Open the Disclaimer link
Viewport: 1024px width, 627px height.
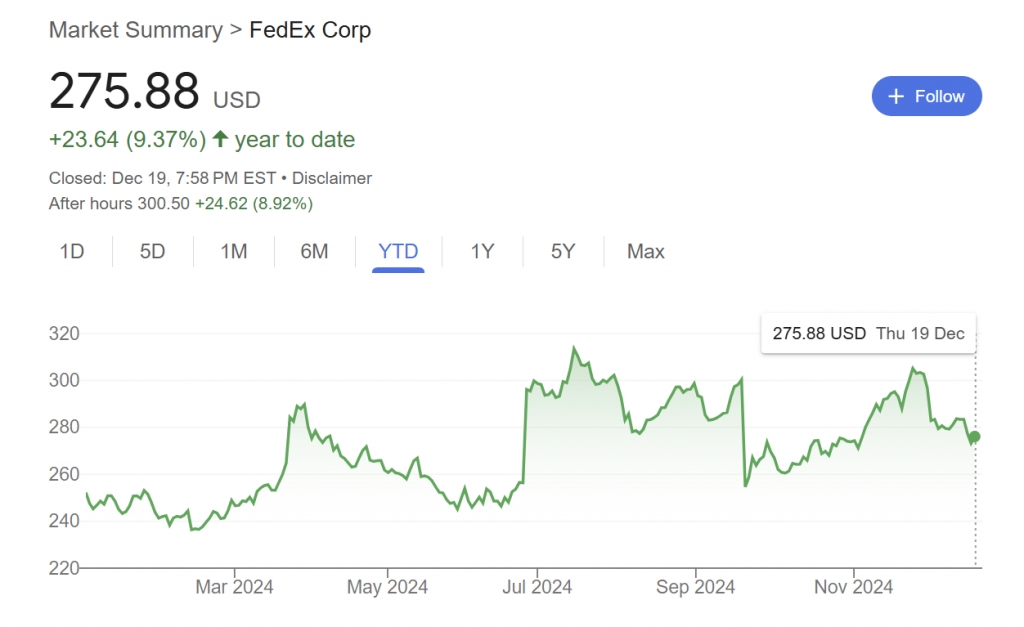pos(332,178)
